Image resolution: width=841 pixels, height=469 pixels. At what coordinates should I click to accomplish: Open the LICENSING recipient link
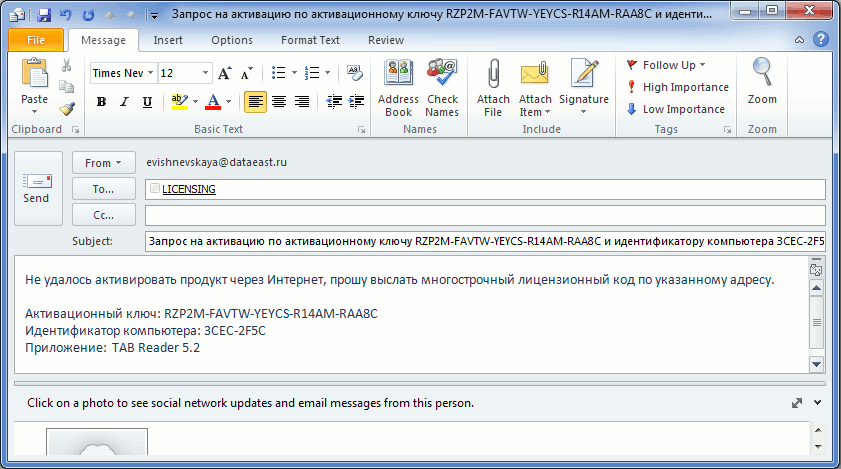[189, 189]
